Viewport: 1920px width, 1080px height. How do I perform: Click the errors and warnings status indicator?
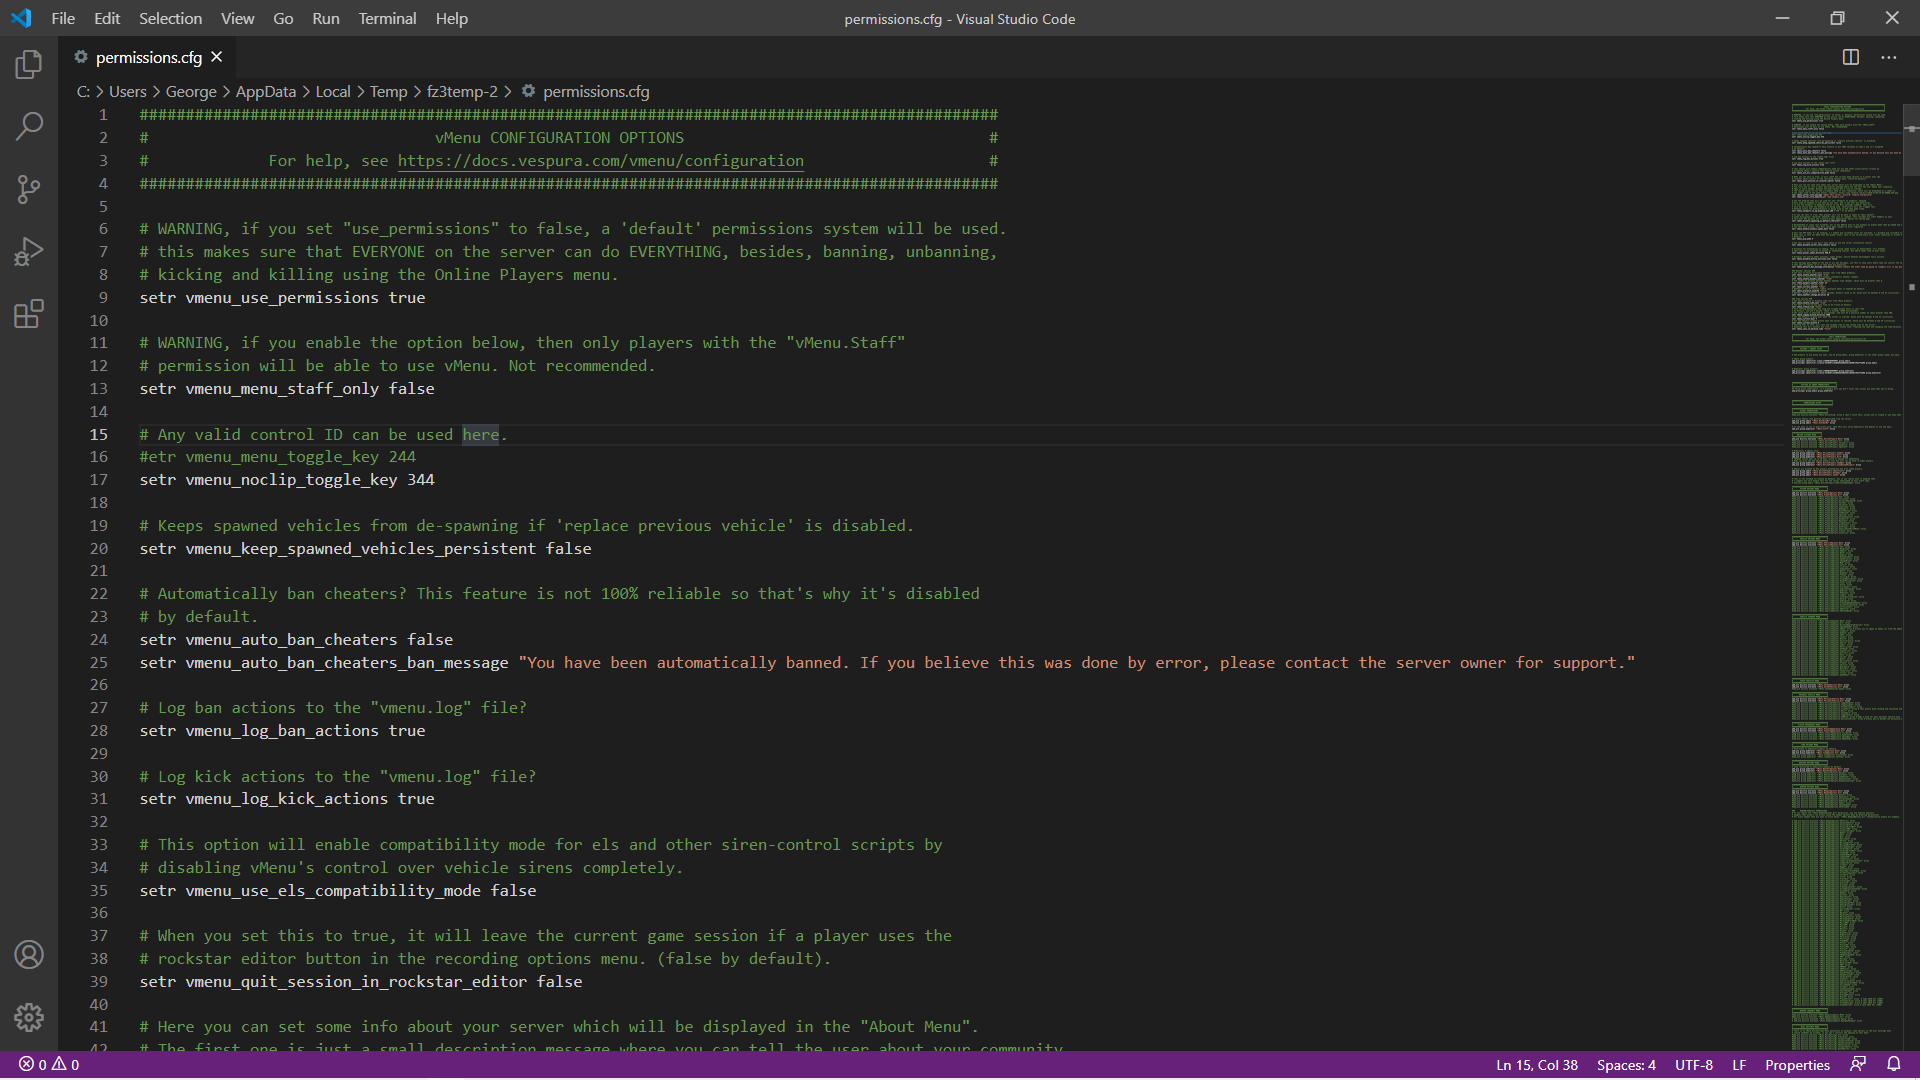click(x=49, y=1065)
